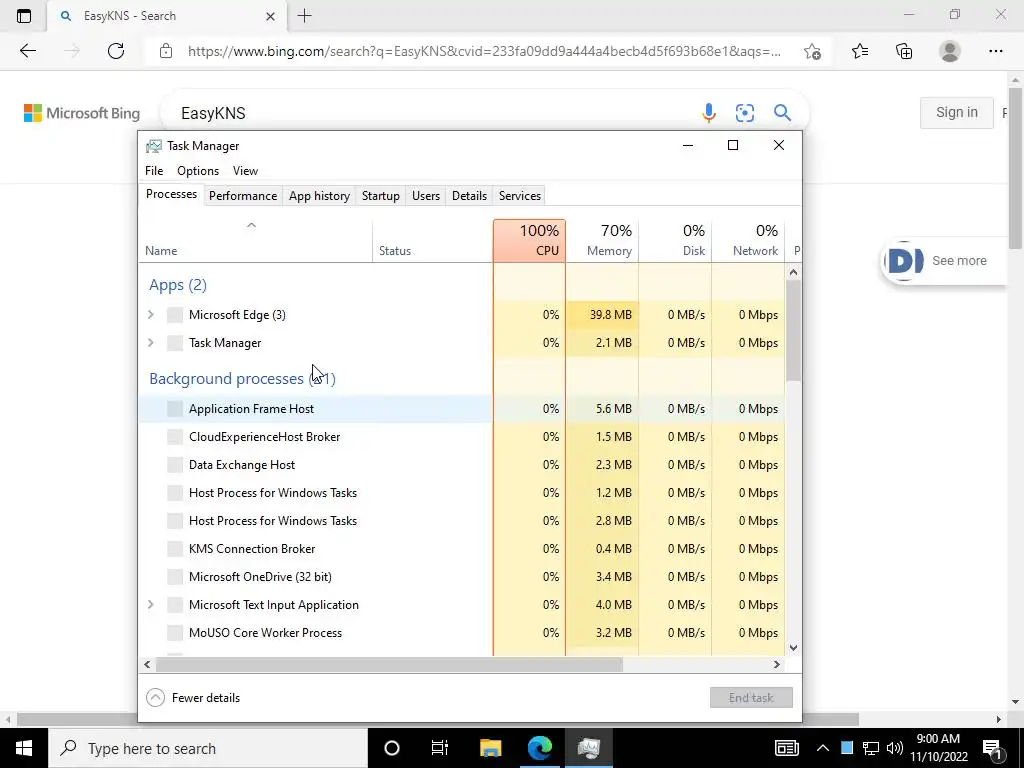The width and height of the screenshot is (1024, 768).
Task: Start Bing voice search microphone
Action: pos(709,113)
